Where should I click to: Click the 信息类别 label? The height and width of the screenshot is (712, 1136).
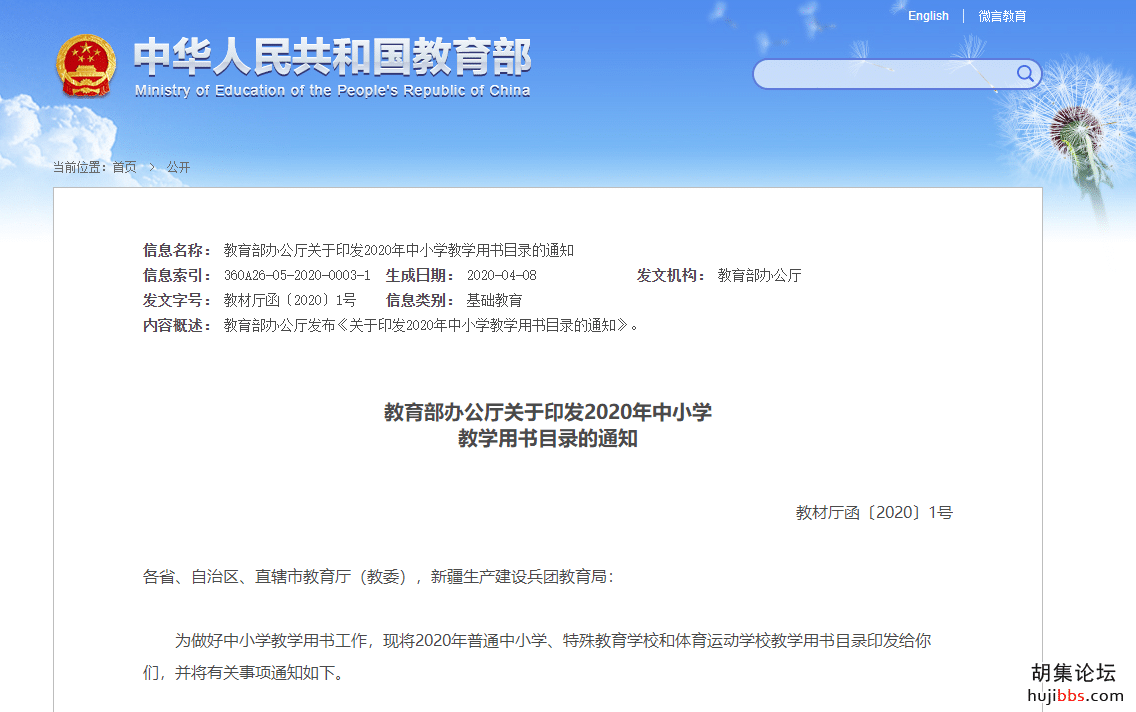(420, 300)
